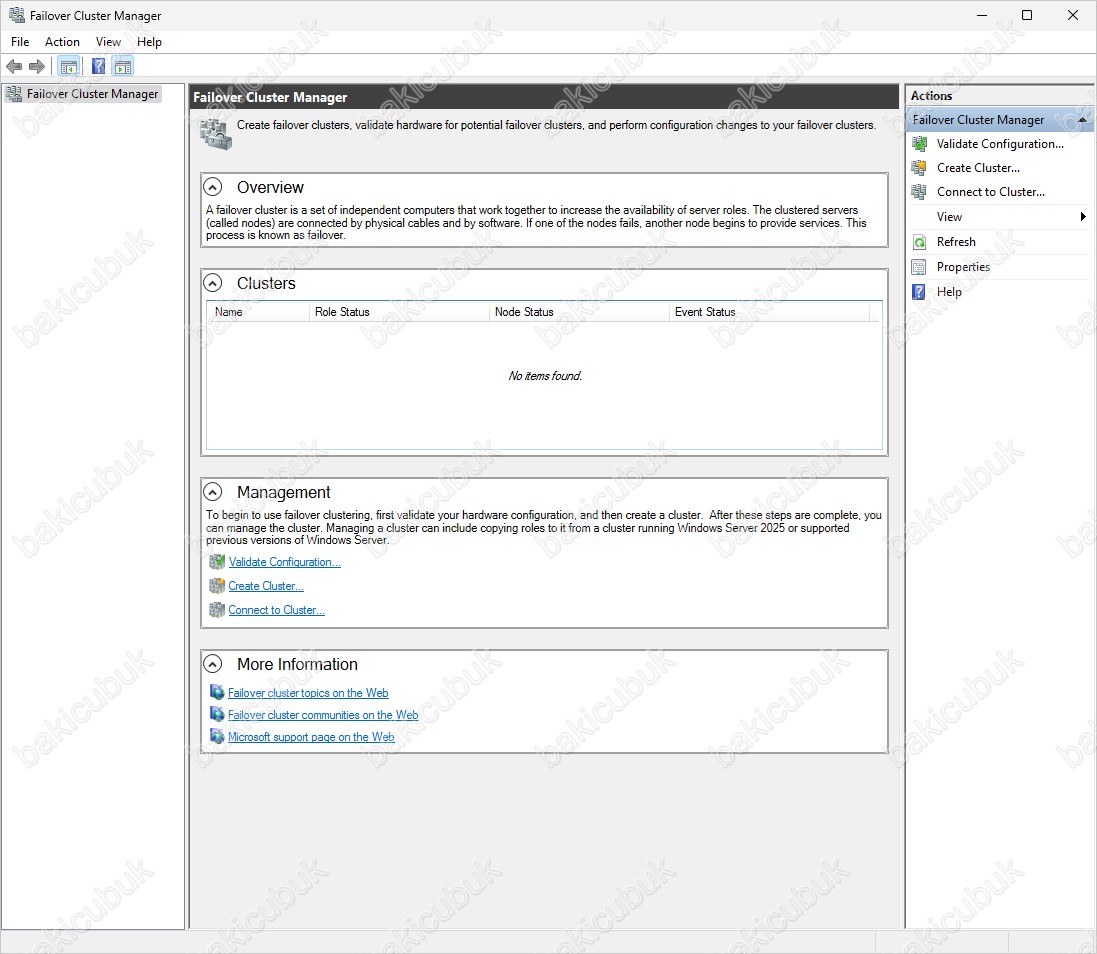Screen dimensions: 1097x954
Task: Click the Validate Configuration icon in Actions pane
Action: 919,144
